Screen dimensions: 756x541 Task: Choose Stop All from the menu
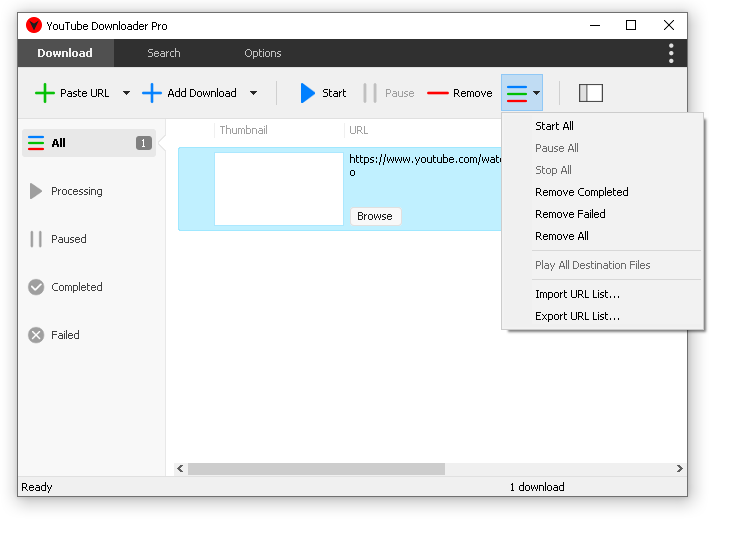point(603,170)
